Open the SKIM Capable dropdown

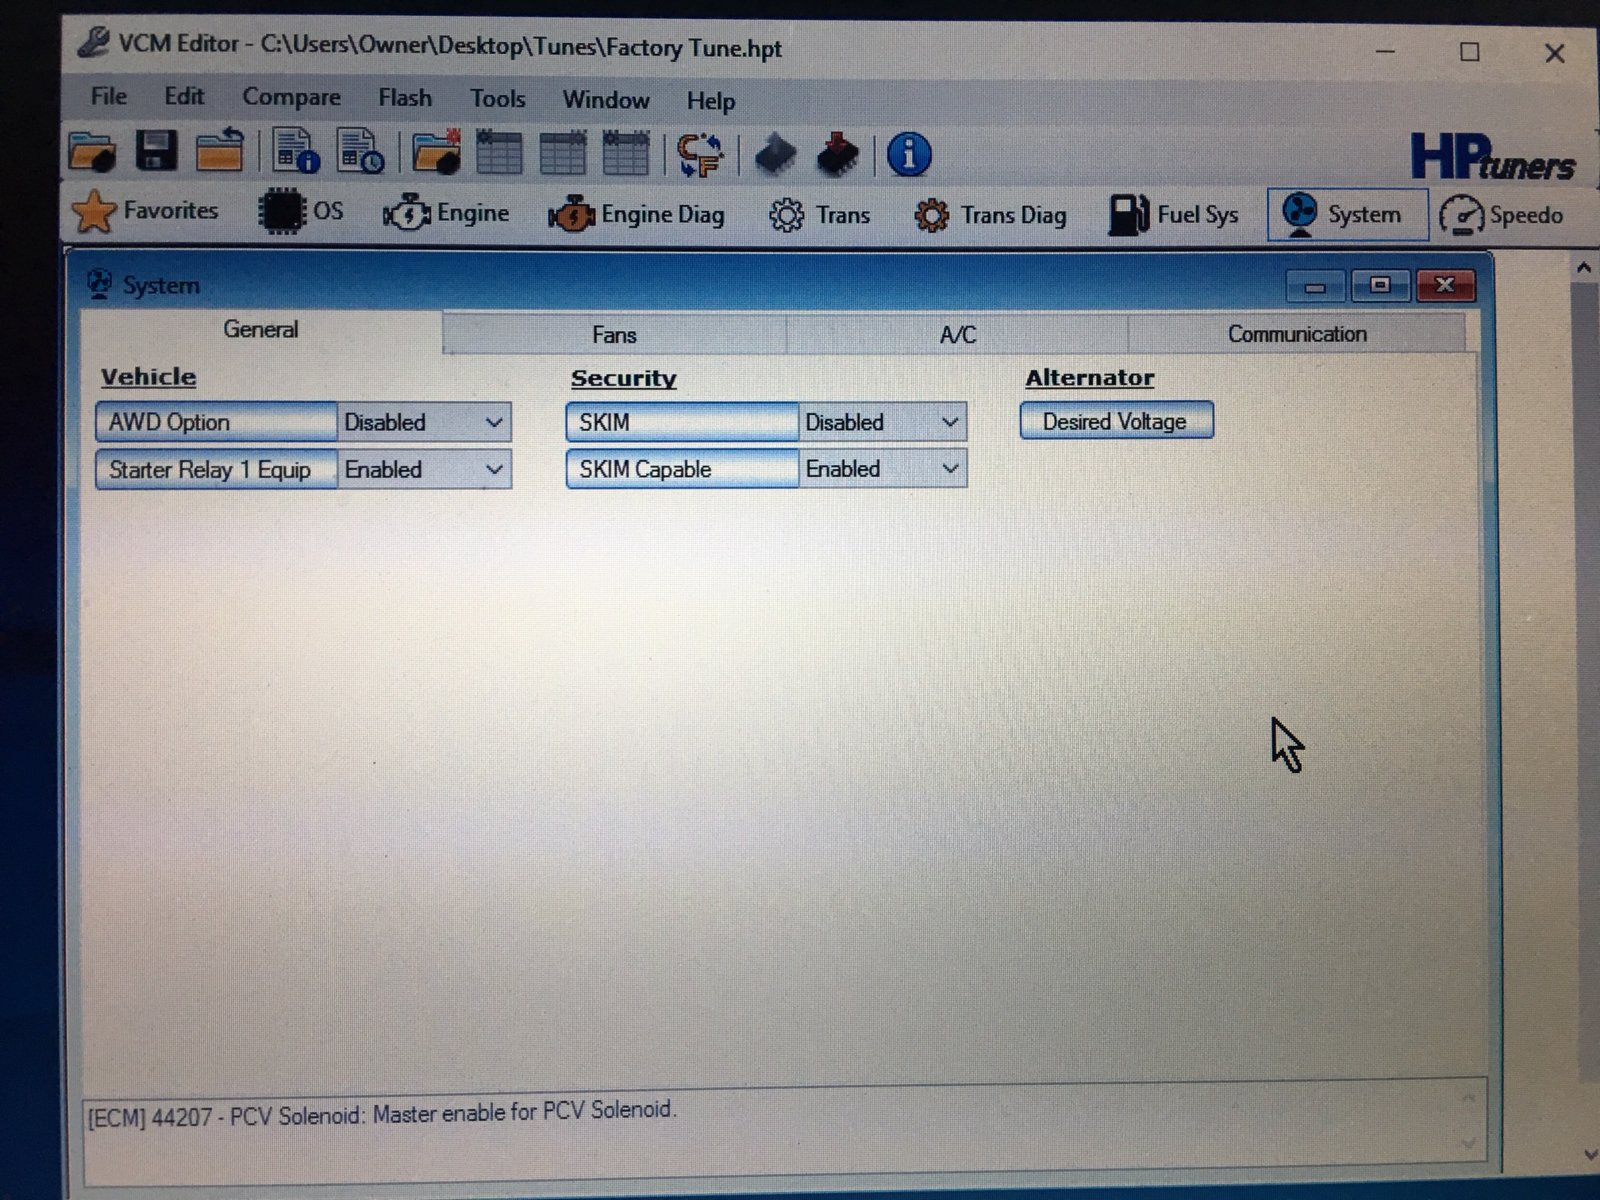(x=950, y=469)
